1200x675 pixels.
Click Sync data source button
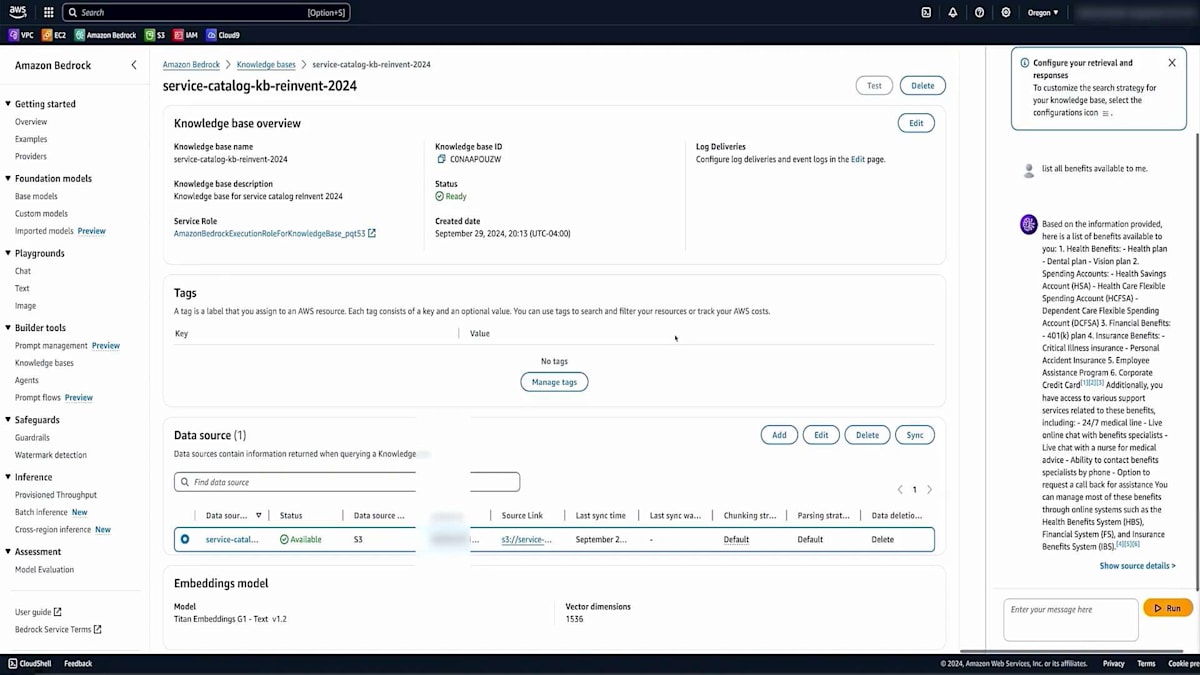[914, 435]
